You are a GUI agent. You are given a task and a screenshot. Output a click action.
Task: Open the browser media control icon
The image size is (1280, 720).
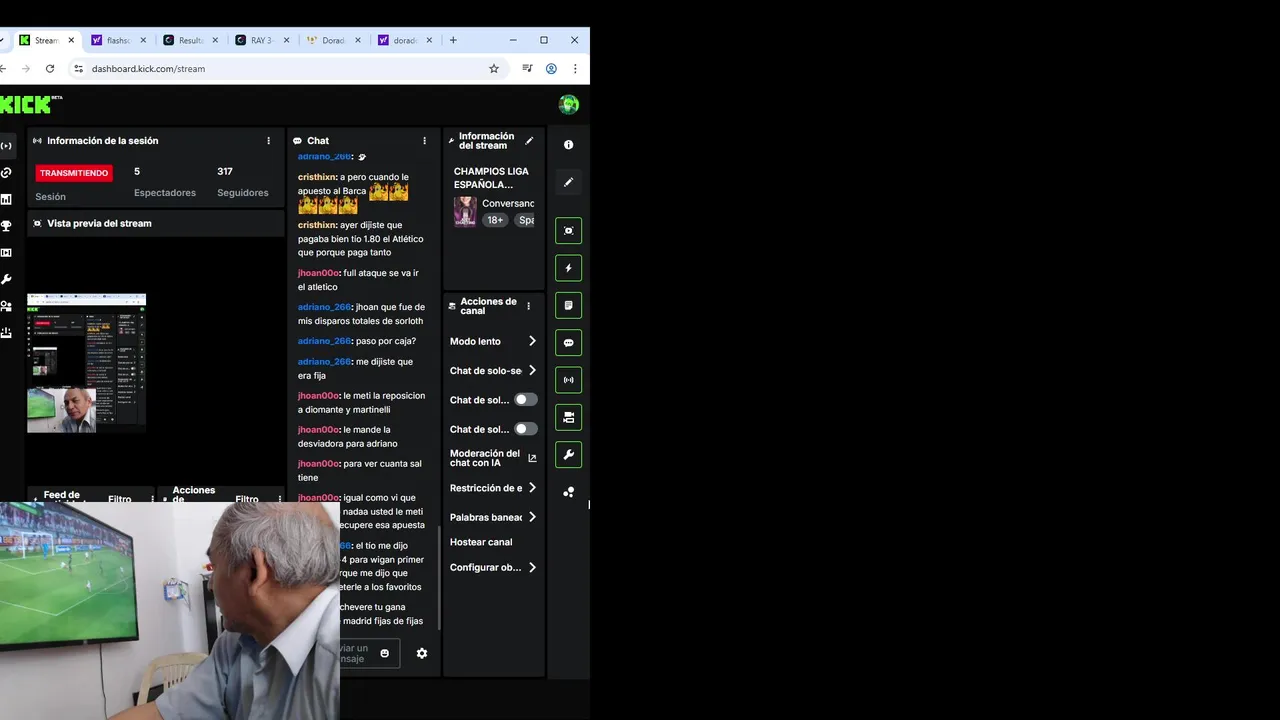(x=527, y=69)
